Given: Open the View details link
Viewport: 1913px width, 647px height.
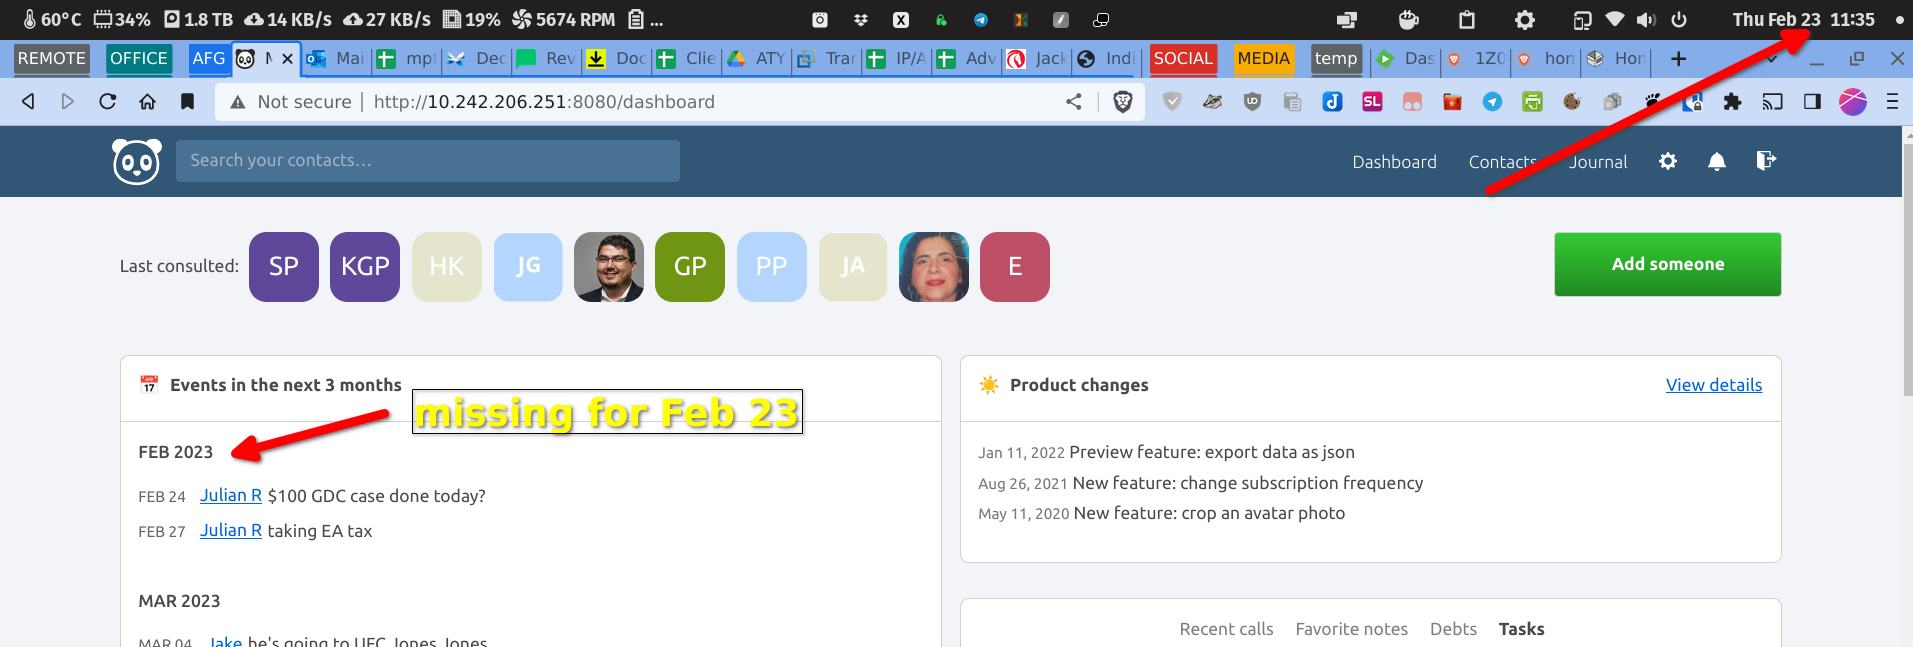Looking at the screenshot, I should [x=1713, y=385].
